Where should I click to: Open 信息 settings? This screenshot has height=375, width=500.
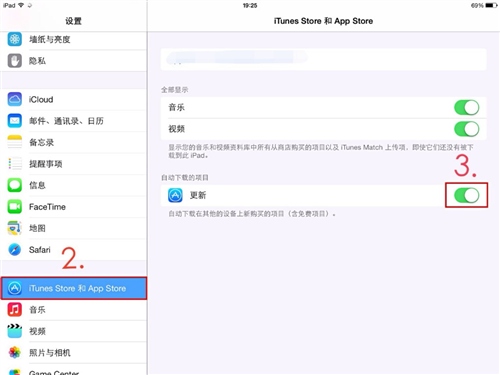(73, 185)
